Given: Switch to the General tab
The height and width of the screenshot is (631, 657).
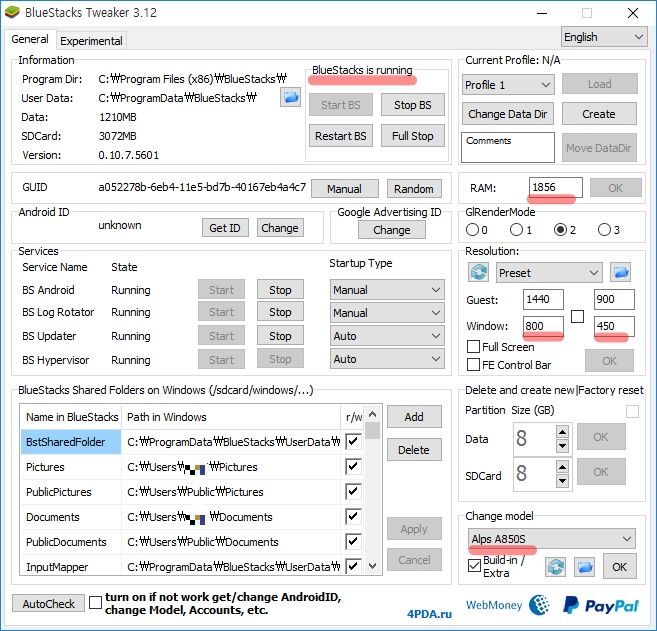Looking at the screenshot, I should 30,39.
